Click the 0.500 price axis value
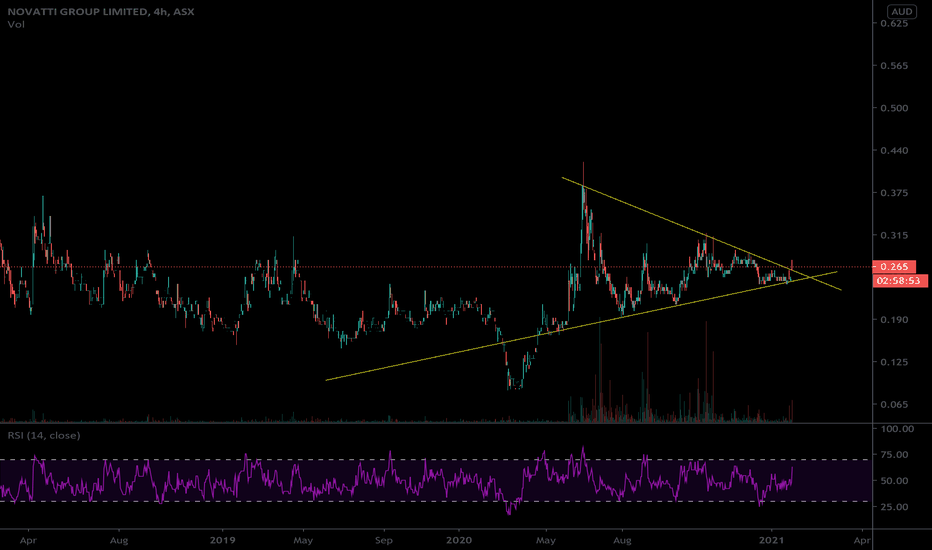The width and height of the screenshot is (932, 550). (x=894, y=108)
